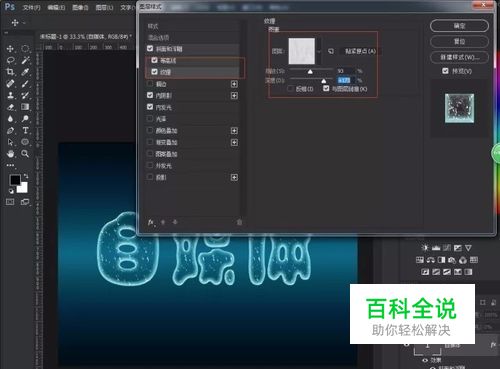Add Brightness/Contrast adjustment from Adjustments panel
The height and width of the screenshot is (369, 500).
[x=425, y=248]
